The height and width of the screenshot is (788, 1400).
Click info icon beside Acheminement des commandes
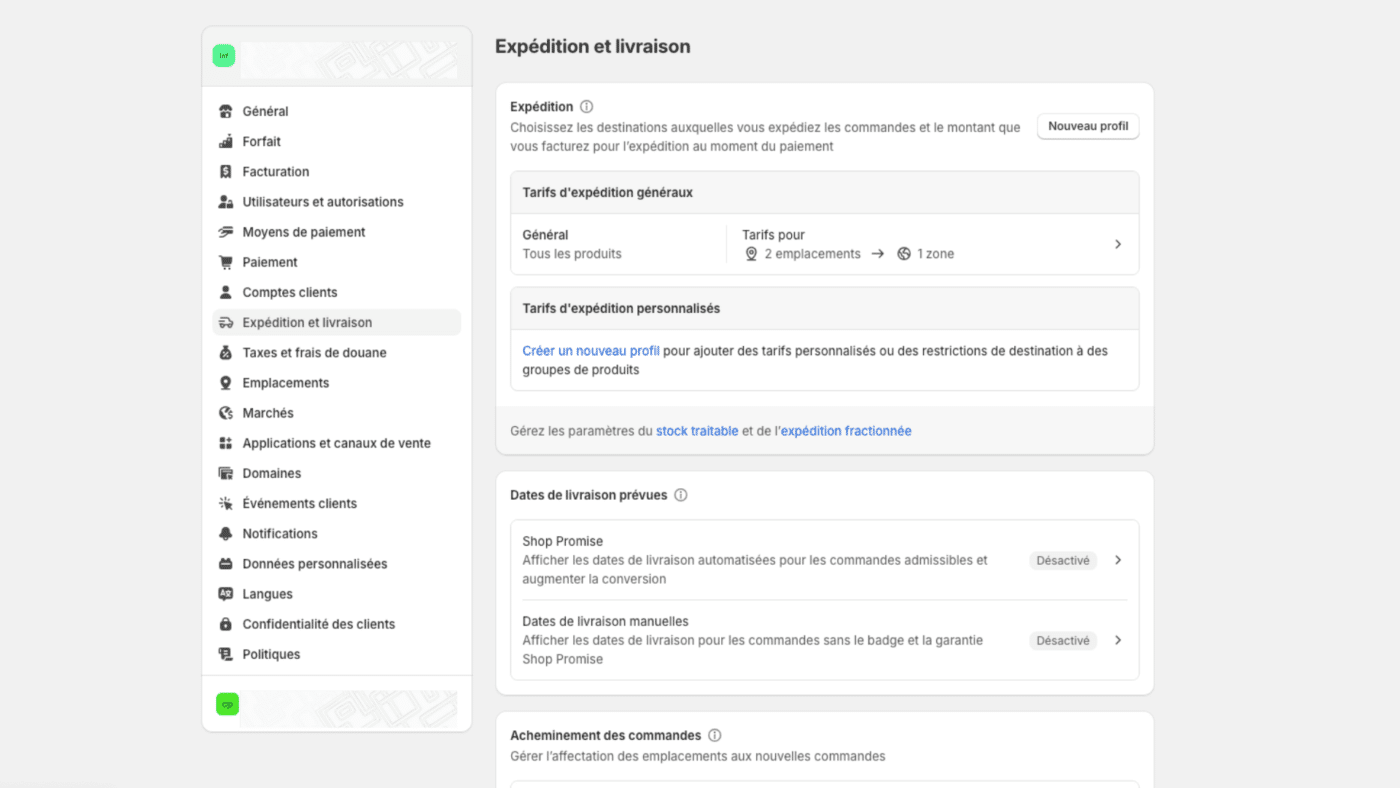(714, 735)
